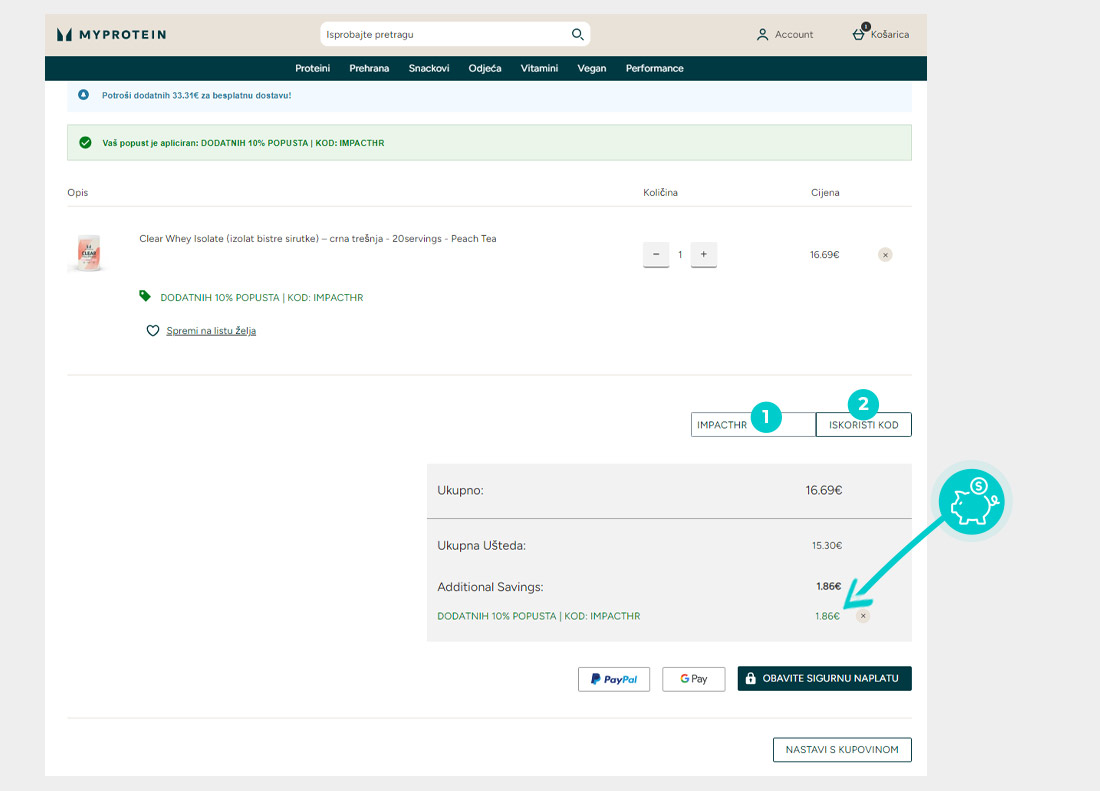1100x791 pixels.
Task: Click the quantity value 1
Action: pyautogui.click(x=680, y=255)
